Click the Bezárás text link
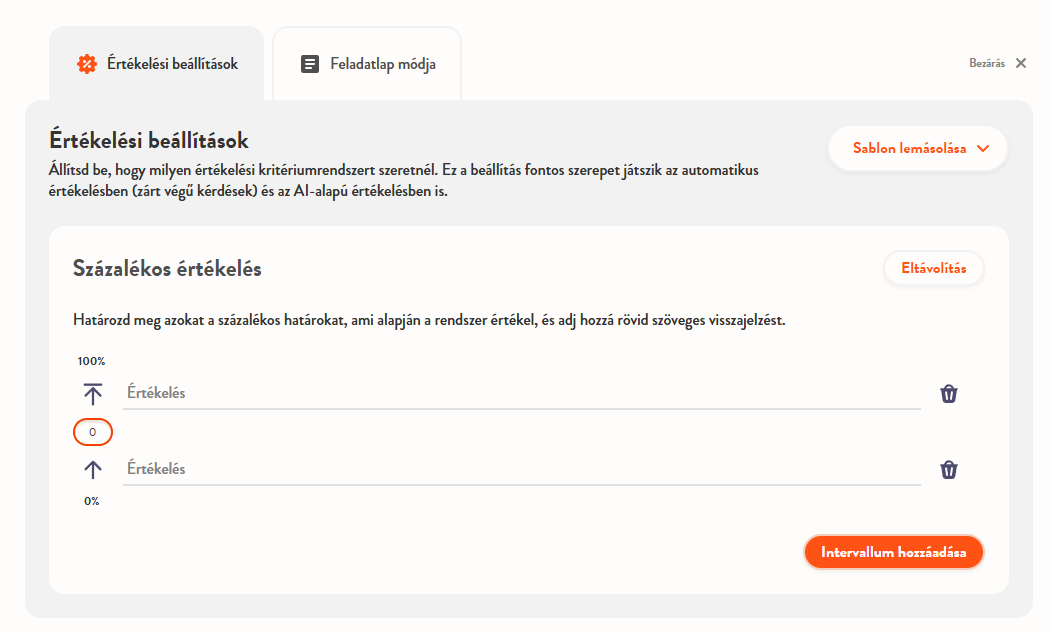This screenshot has height=632, width=1051. 986,63
